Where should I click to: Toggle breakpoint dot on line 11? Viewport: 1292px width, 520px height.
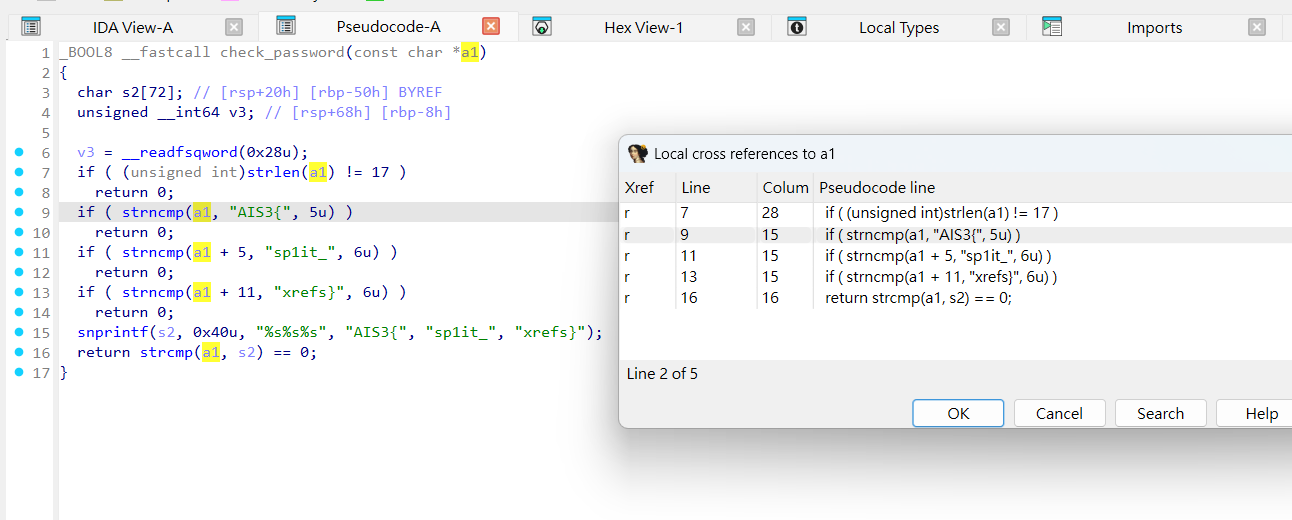[x=19, y=253]
